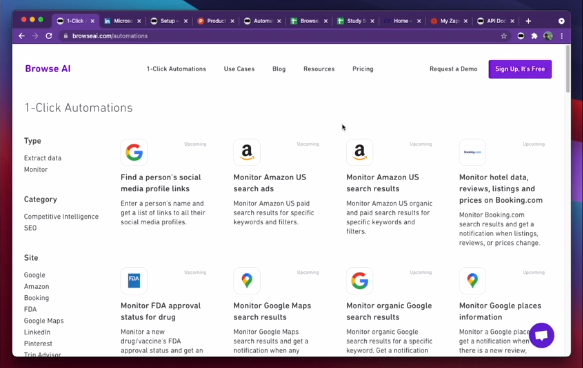583x368 pixels.
Task: Open a new browser tab
Action: point(528,21)
